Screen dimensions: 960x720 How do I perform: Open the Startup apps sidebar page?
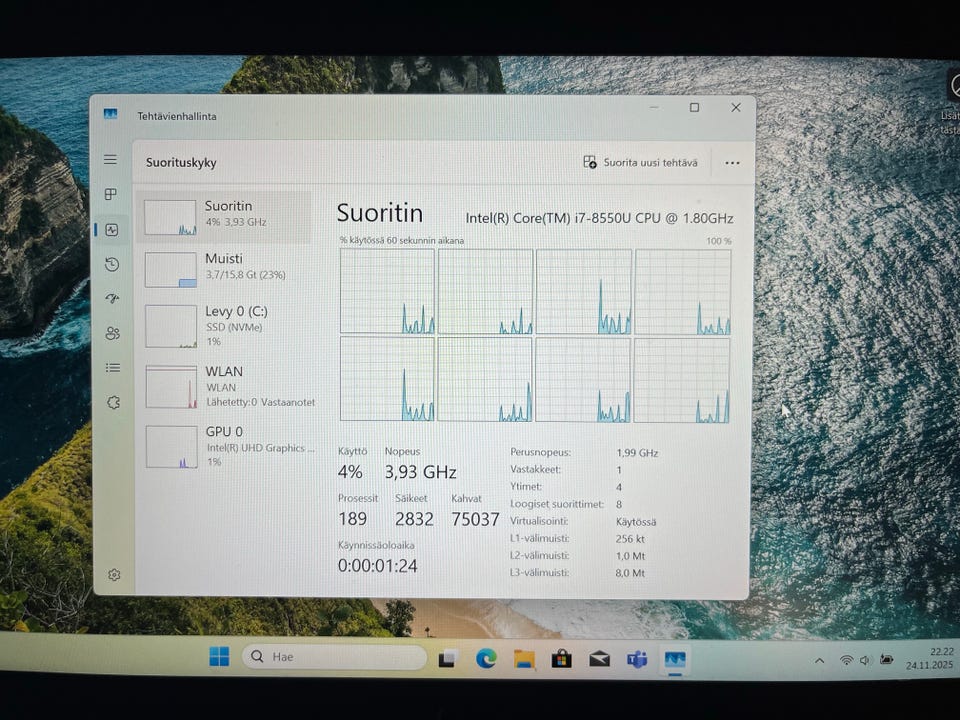coord(112,299)
